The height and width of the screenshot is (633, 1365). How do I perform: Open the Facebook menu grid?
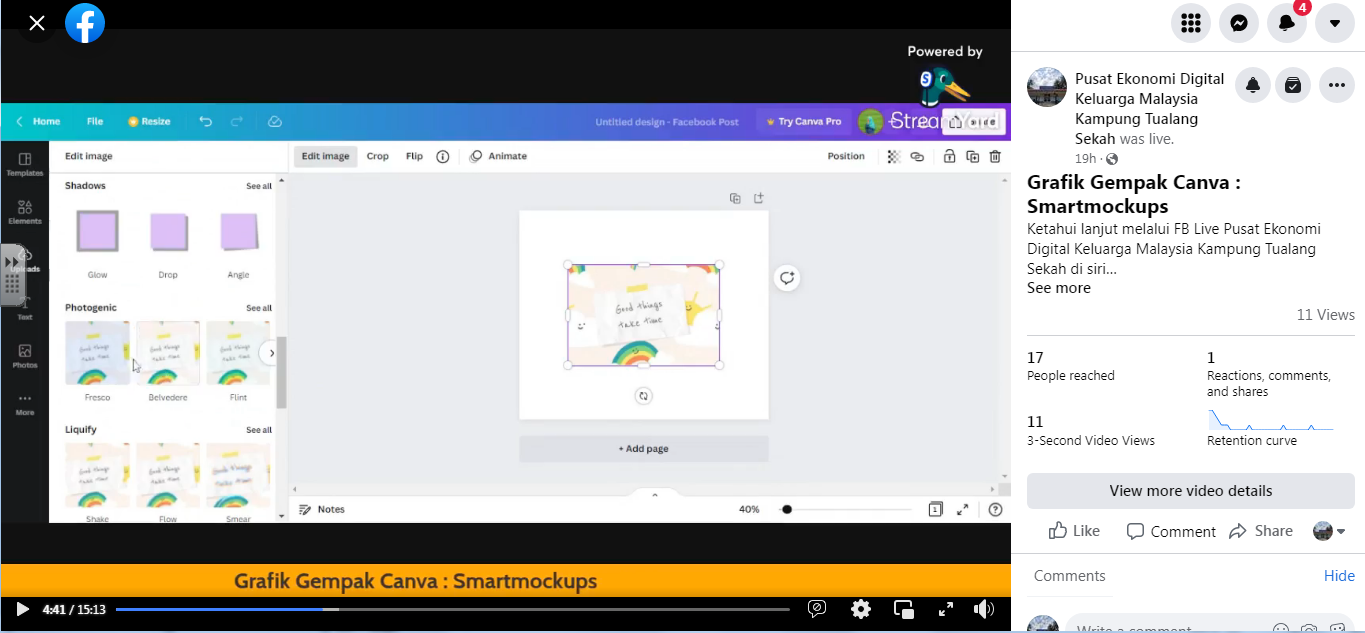[x=1190, y=23]
